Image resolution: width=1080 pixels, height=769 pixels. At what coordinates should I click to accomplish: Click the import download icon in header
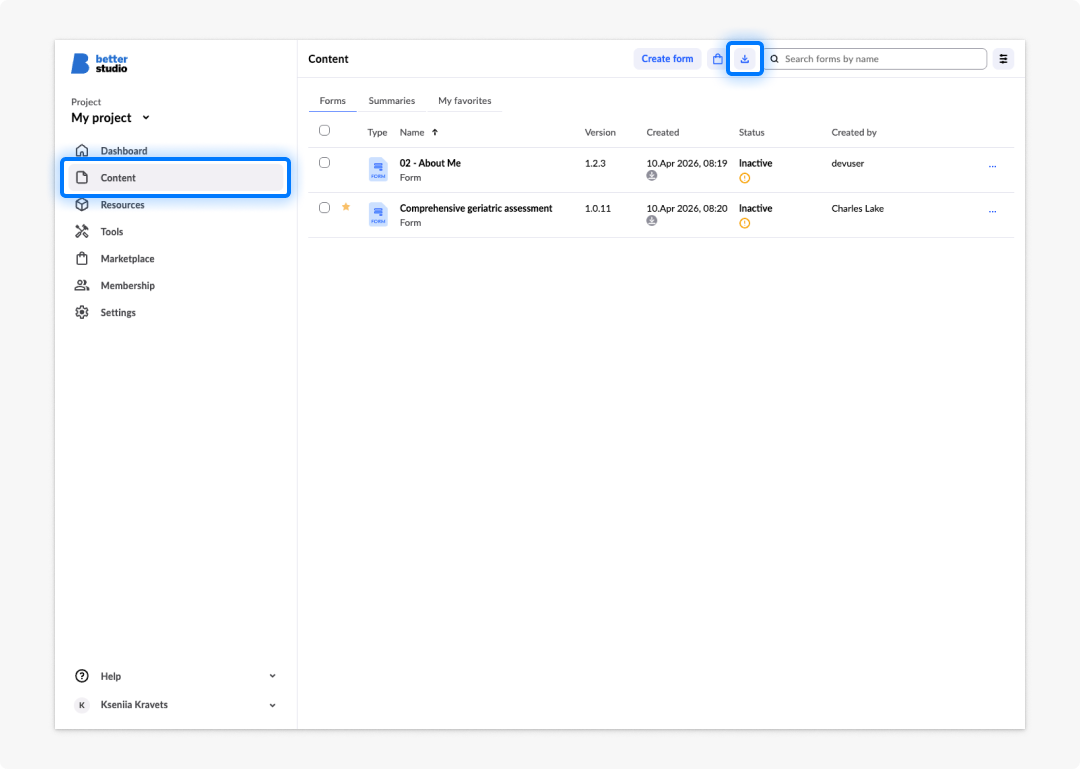click(745, 59)
